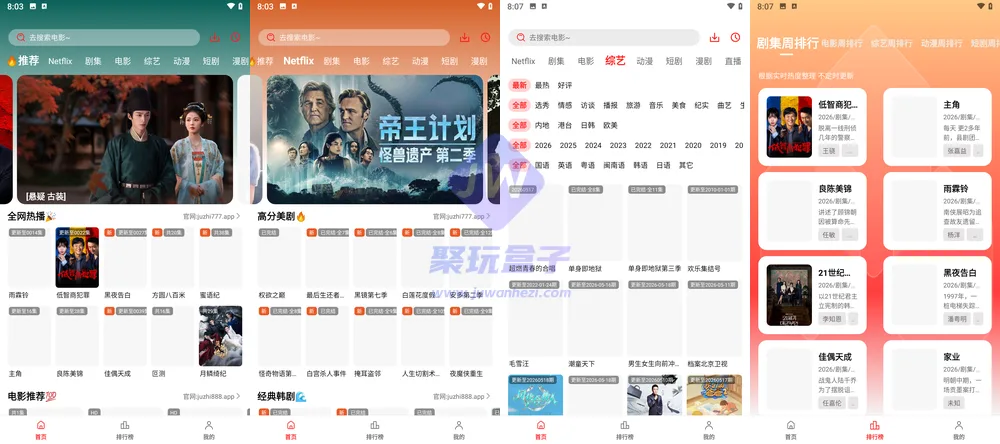Tap the 排行榜 ranking icon on the orange Netflix screen

(374, 425)
